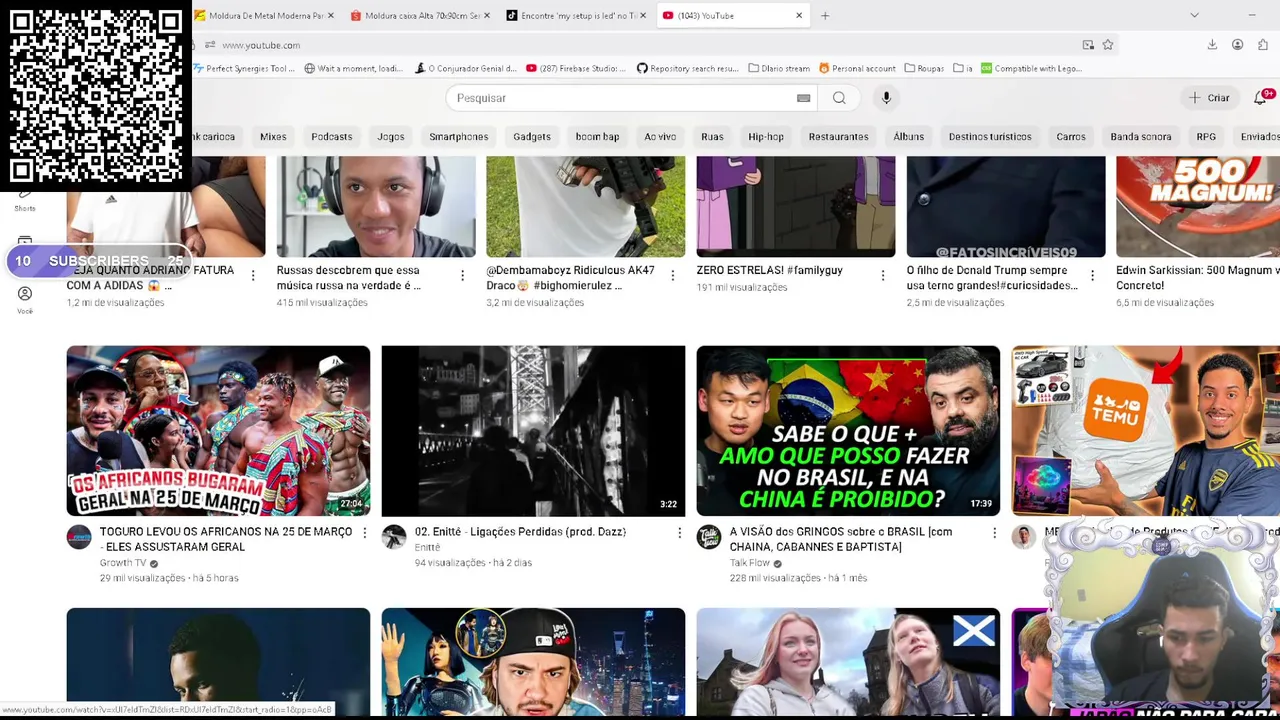
Task: Open Talk Flow channel avatar
Action: click(709, 537)
